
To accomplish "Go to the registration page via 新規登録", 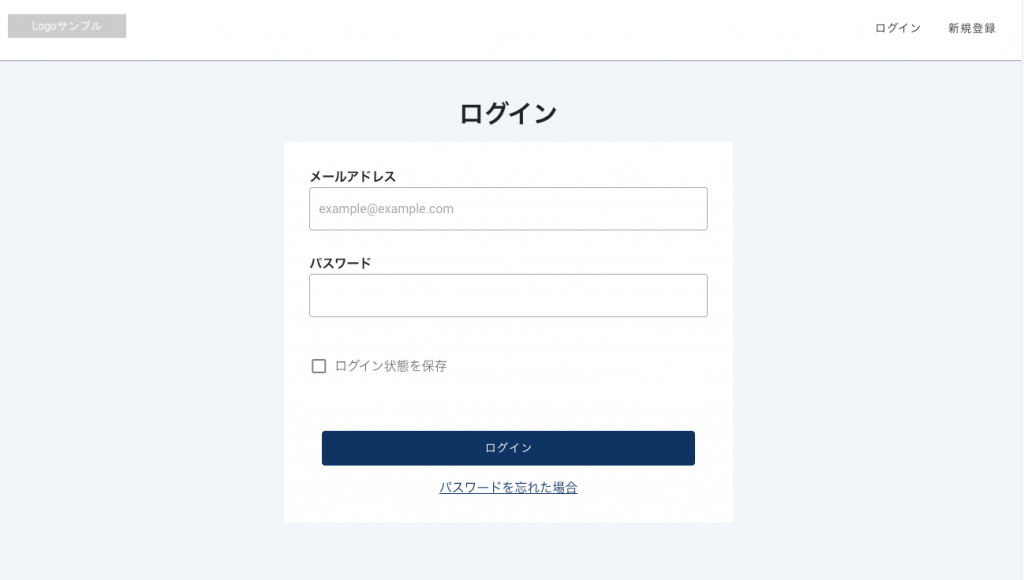I will pos(972,28).
